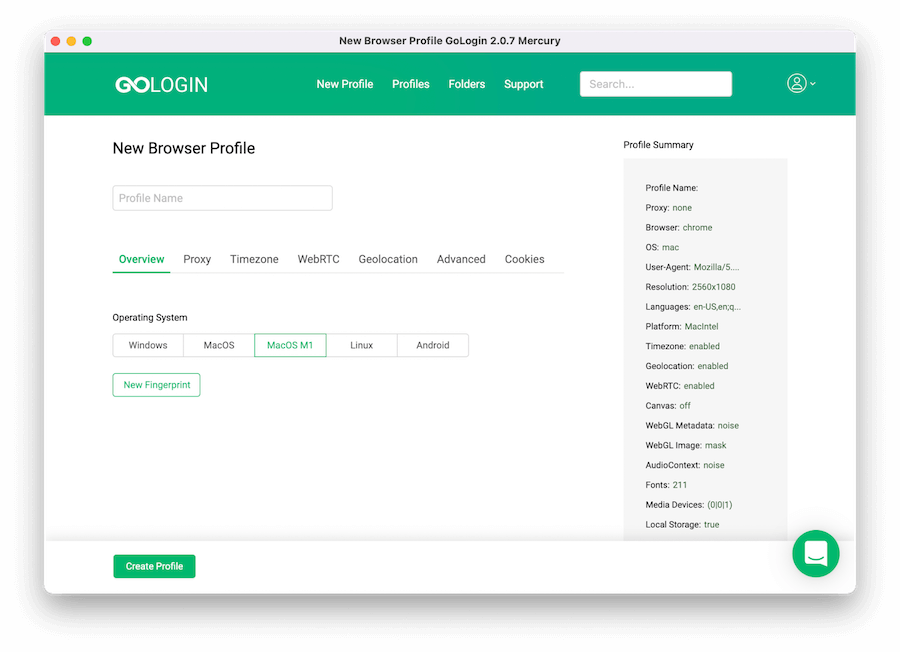Click the Profile Summary heading
900x652 pixels.
pyautogui.click(x=658, y=145)
